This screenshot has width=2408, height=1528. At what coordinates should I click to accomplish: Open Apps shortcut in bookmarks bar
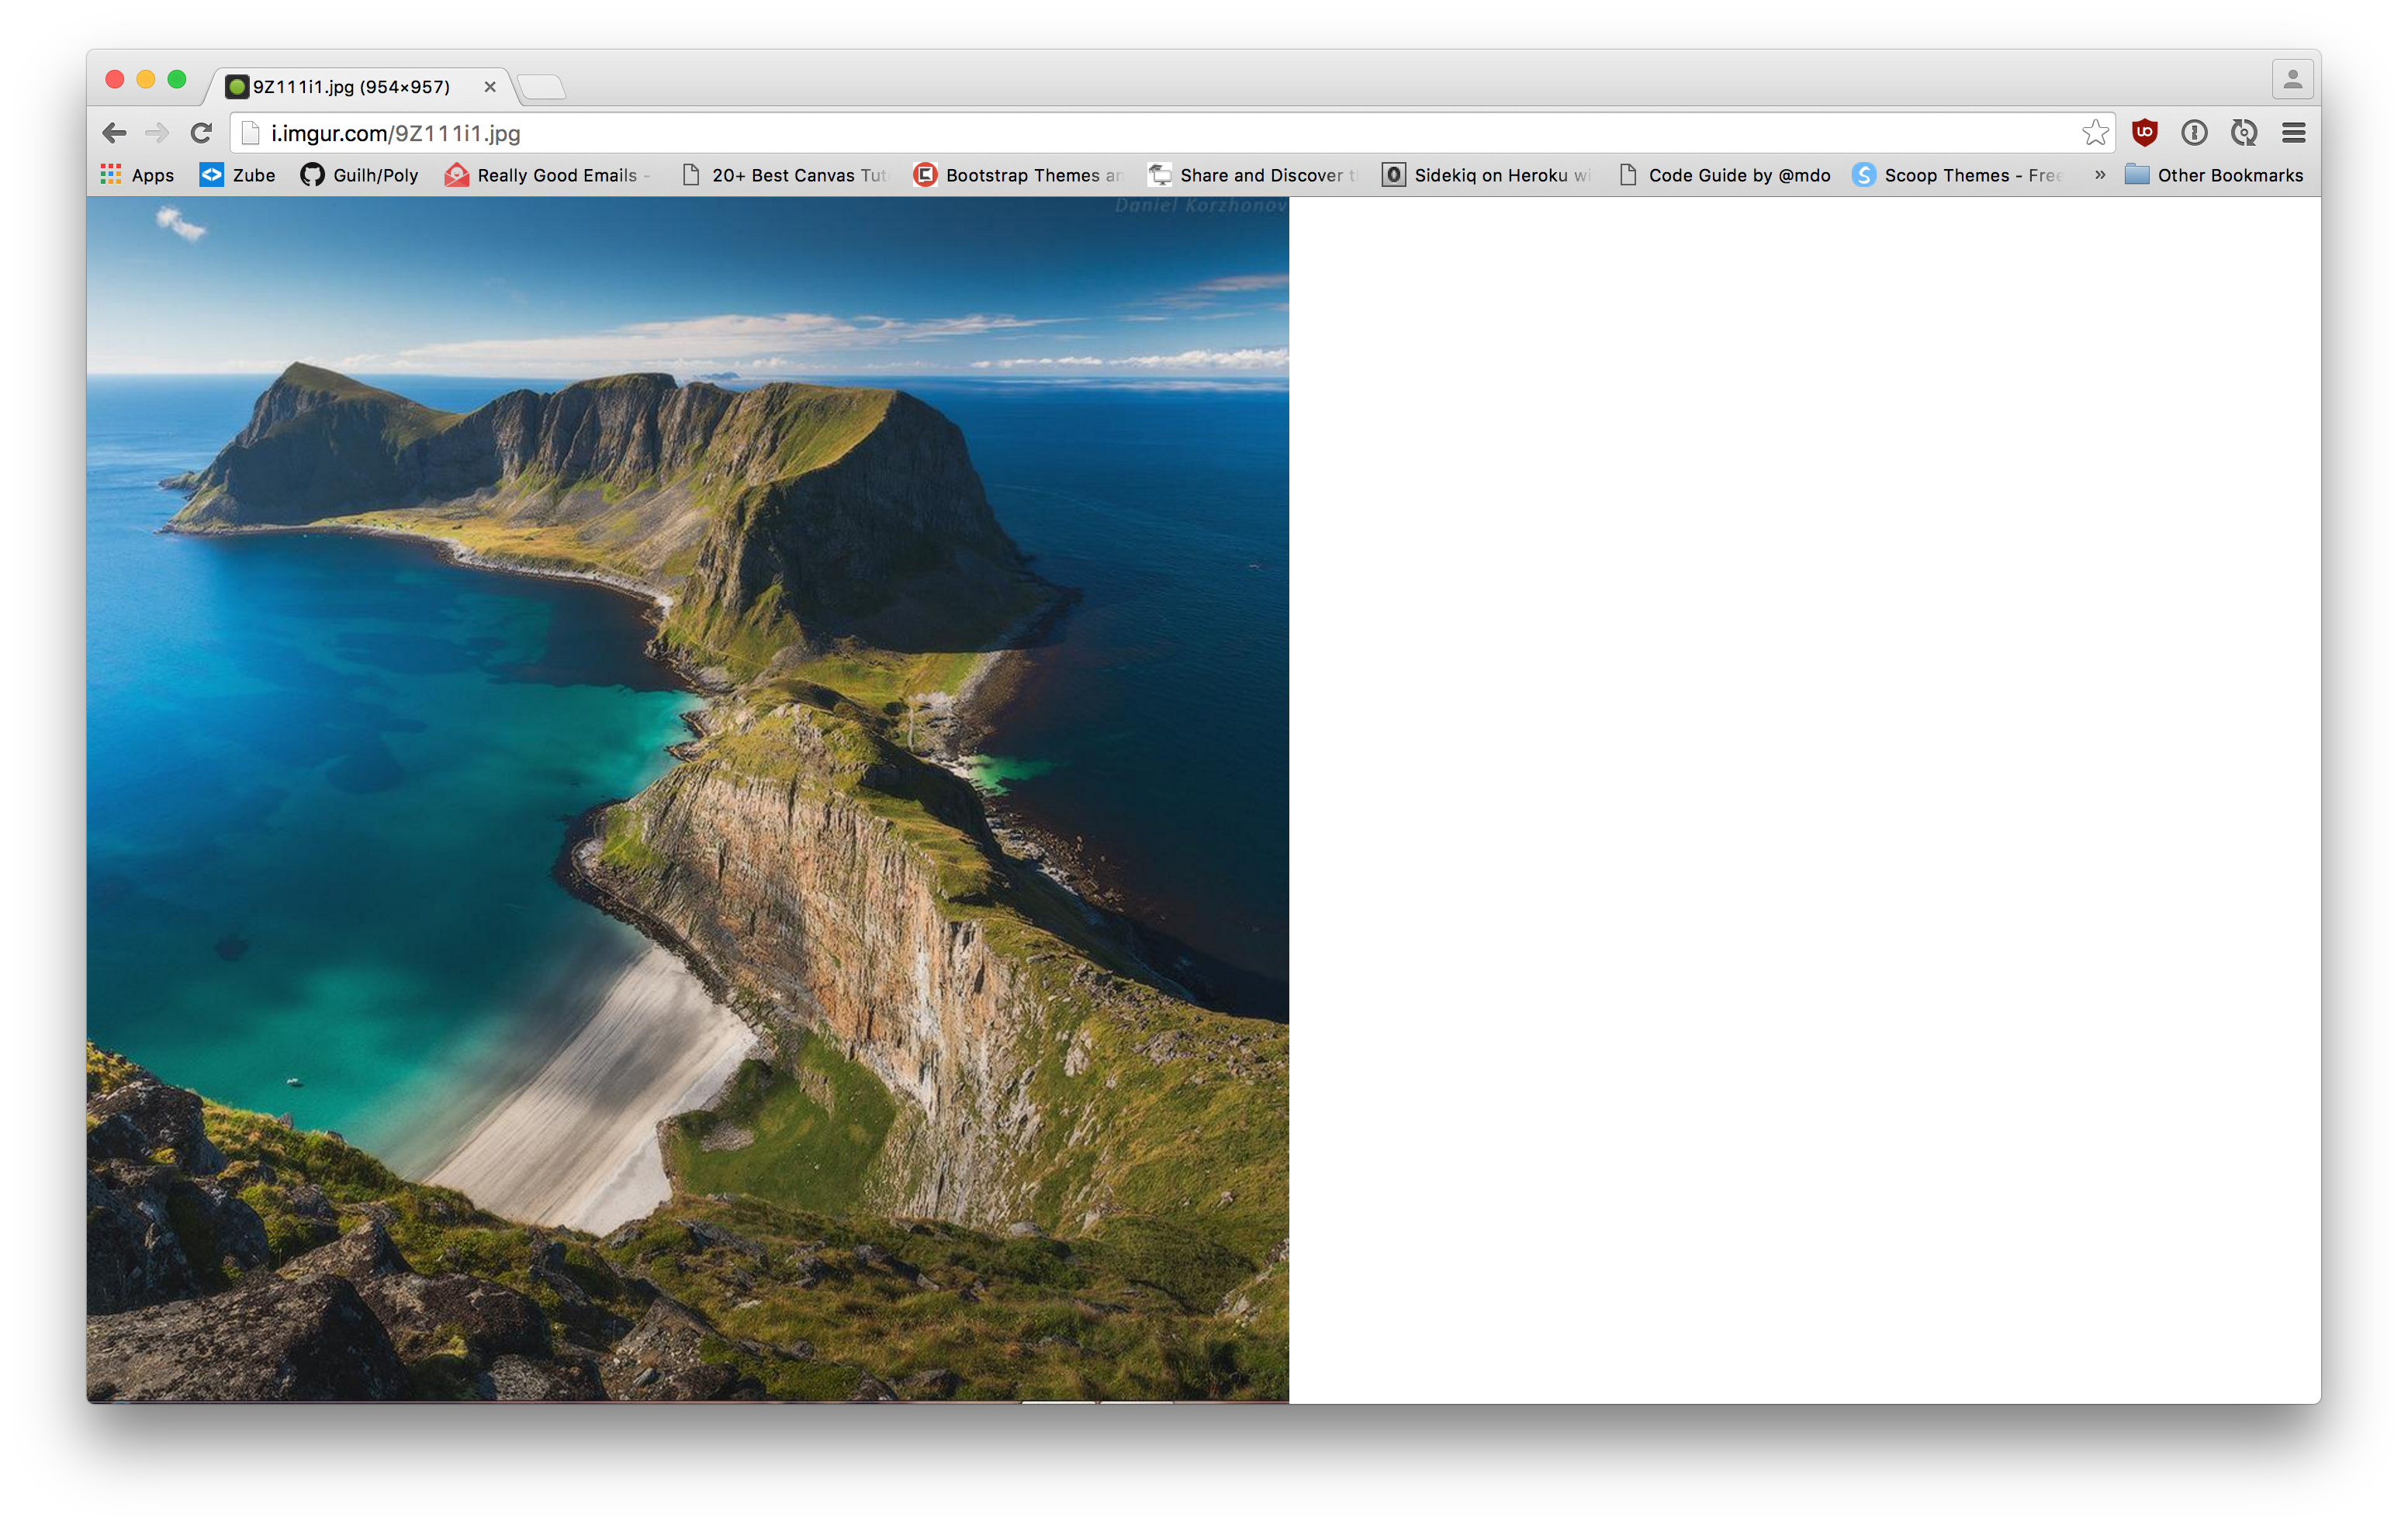[137, 175]
